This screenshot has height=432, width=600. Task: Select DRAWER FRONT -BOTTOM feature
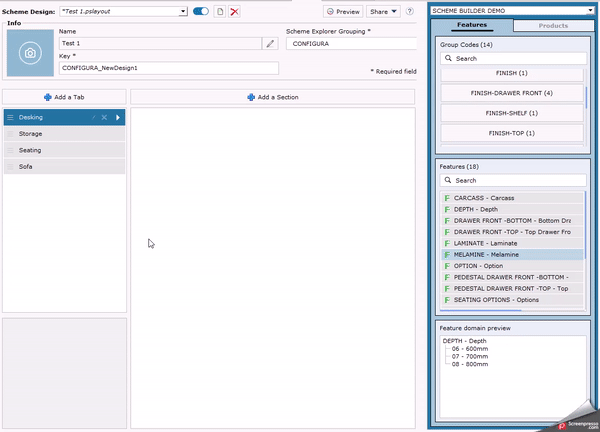pos(512,221)
